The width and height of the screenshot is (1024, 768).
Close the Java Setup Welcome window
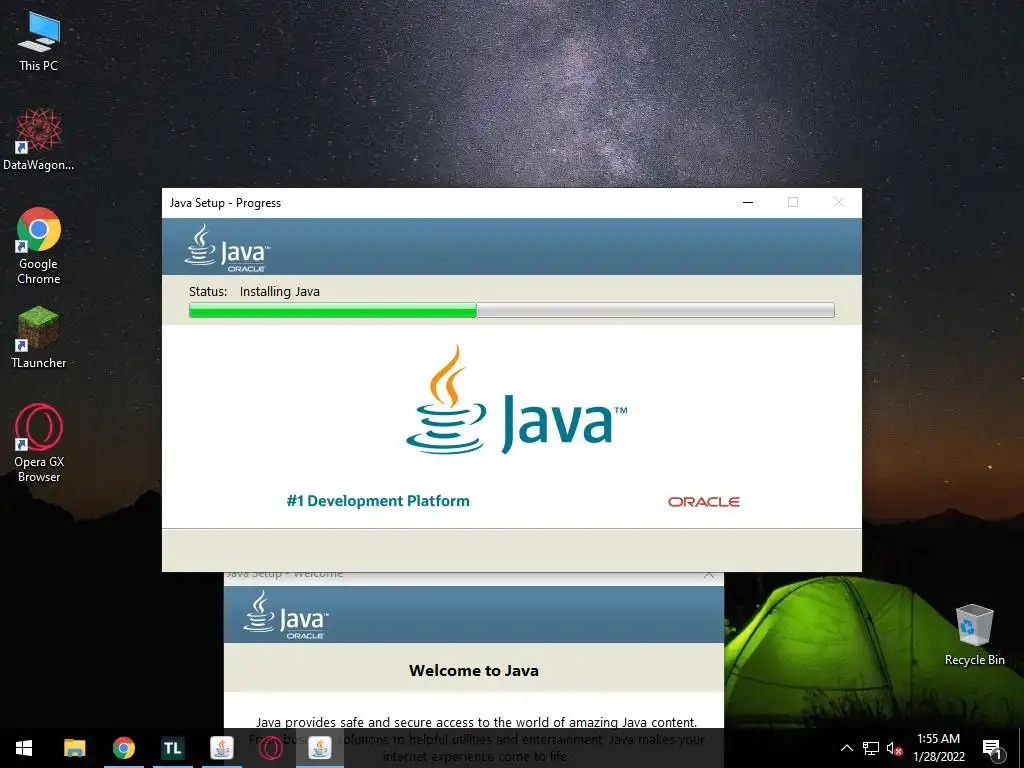(709, 575)
